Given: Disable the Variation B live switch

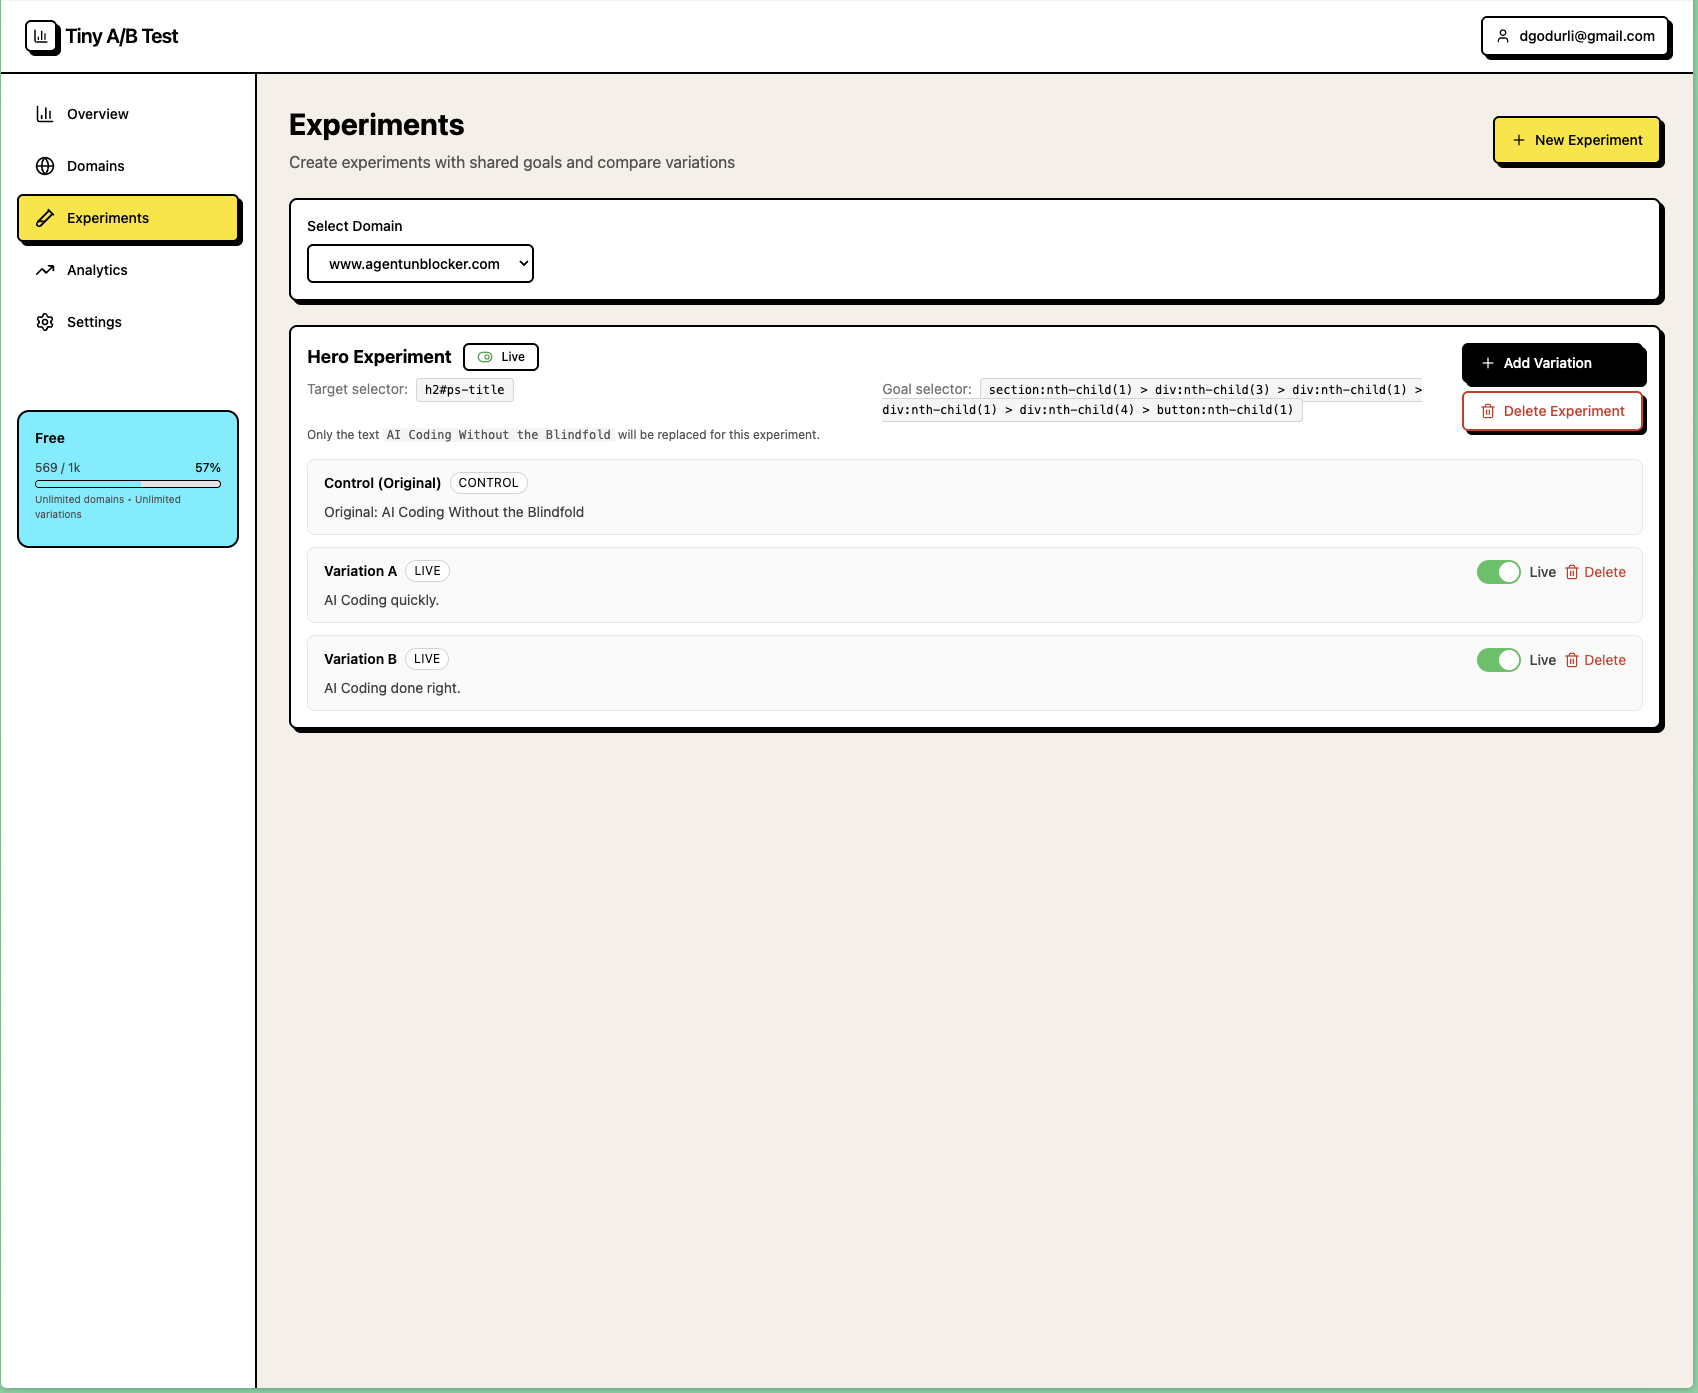Looking at the screenshot, I should (1498, 660).
